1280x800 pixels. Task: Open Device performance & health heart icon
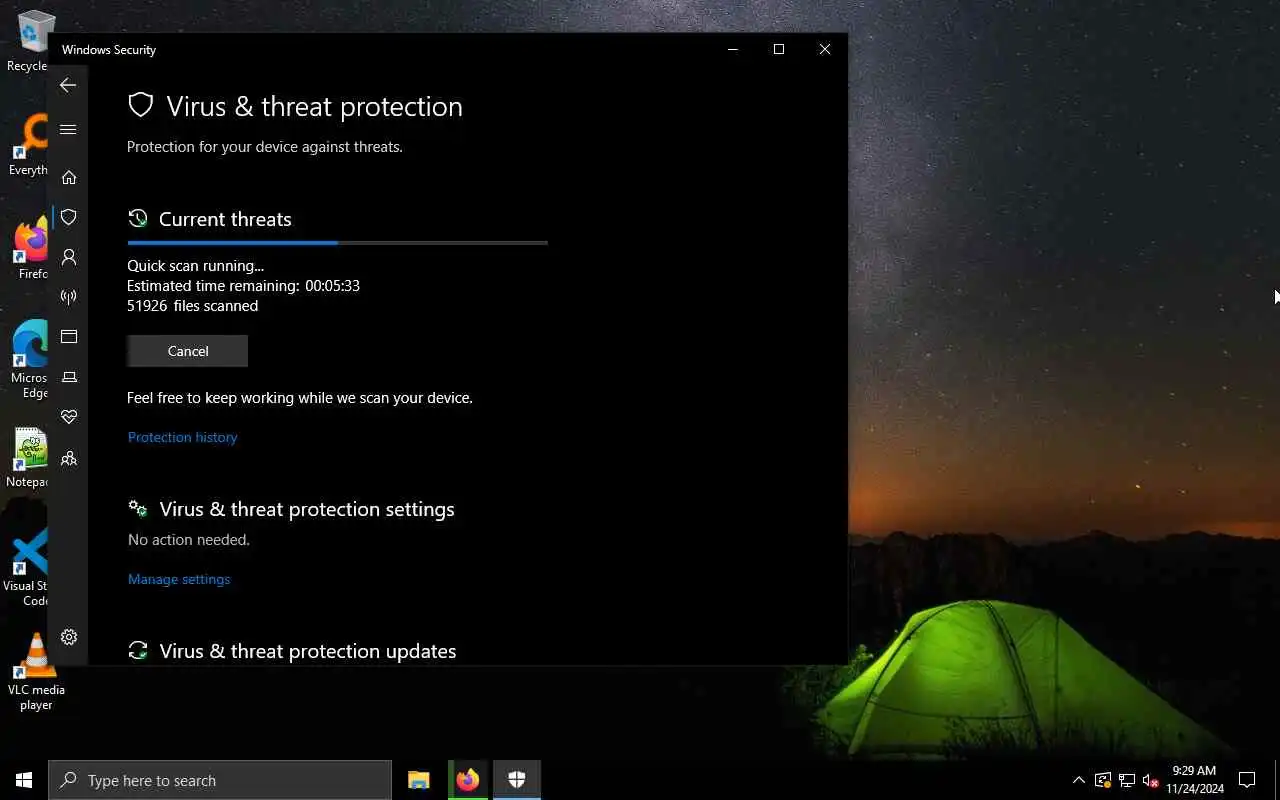coord(69,417)
